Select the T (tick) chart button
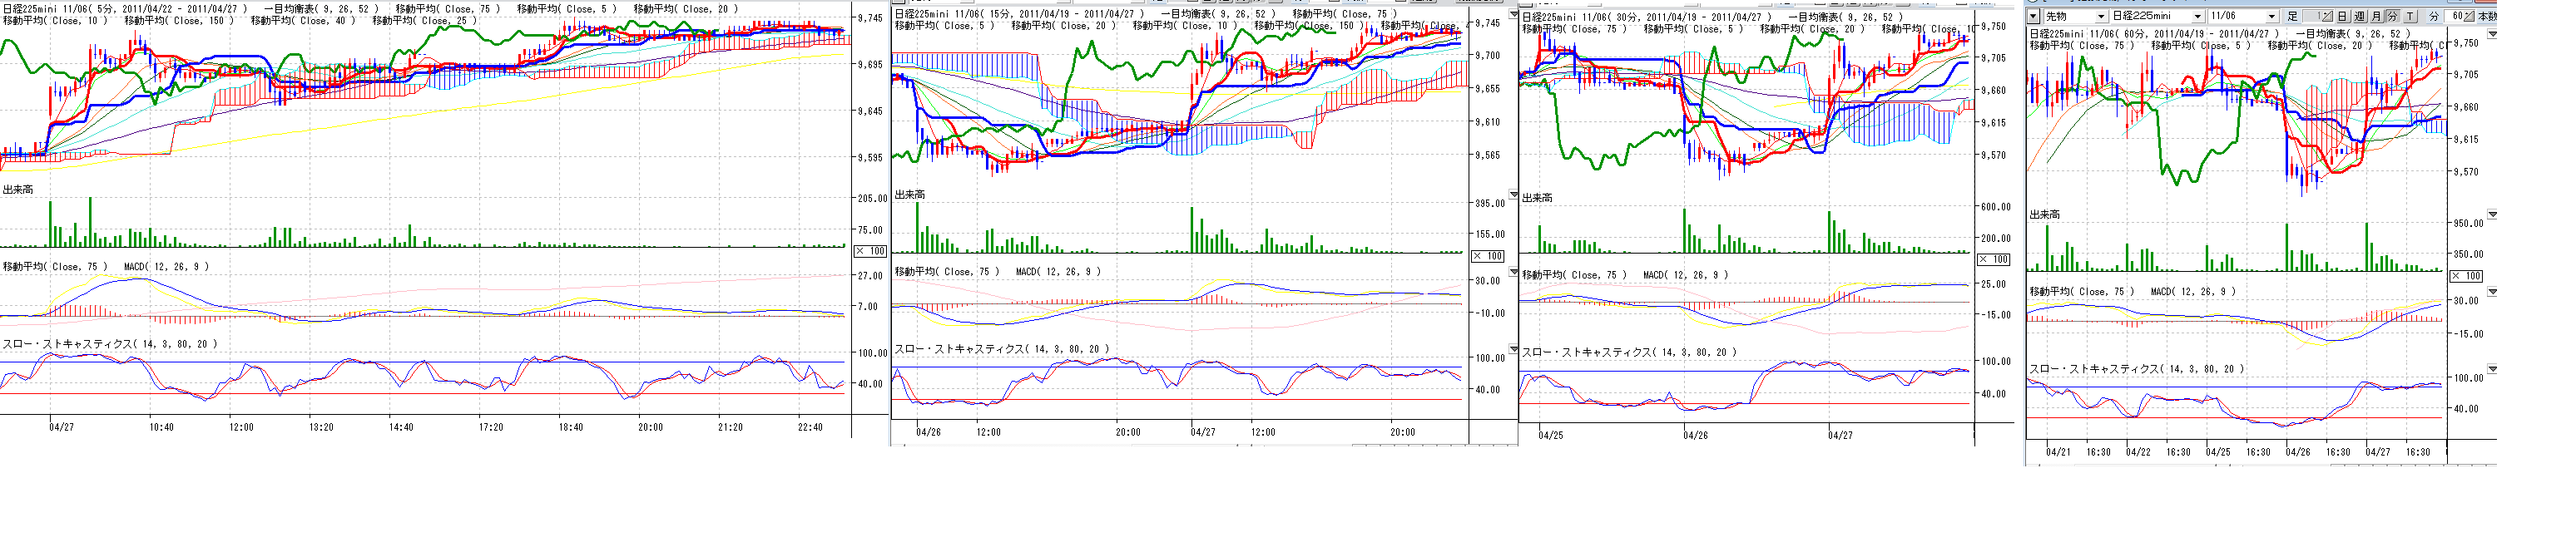The image size is (2576, 552). click(x=2410, y=17)
